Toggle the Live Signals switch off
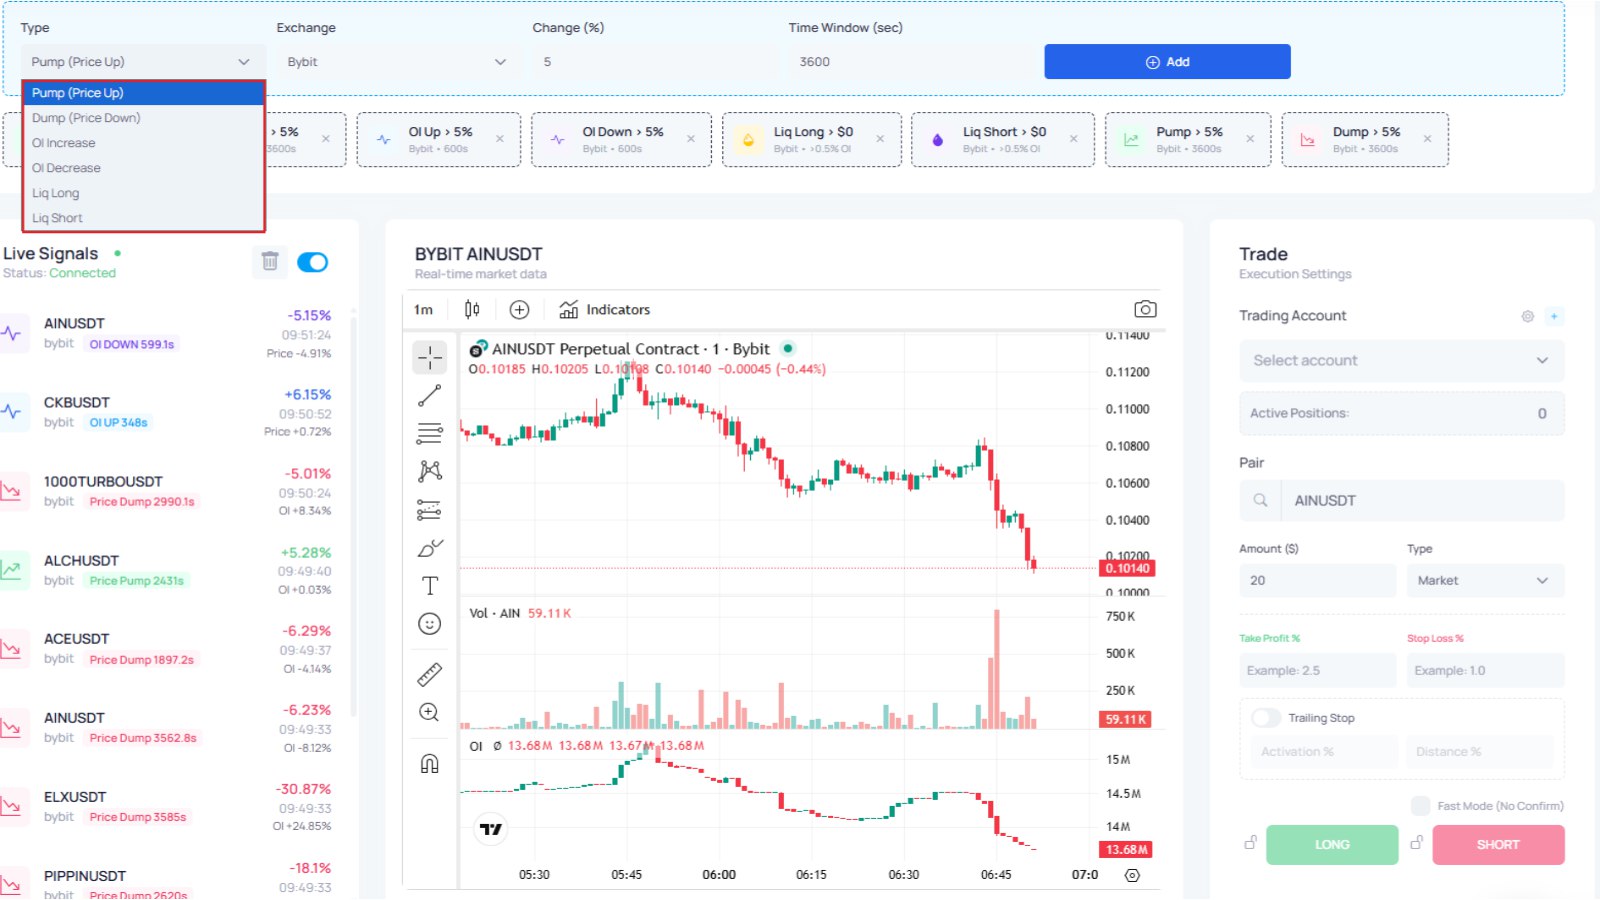This screenshot has width=1600, height=900. click(x=313, y=262)
